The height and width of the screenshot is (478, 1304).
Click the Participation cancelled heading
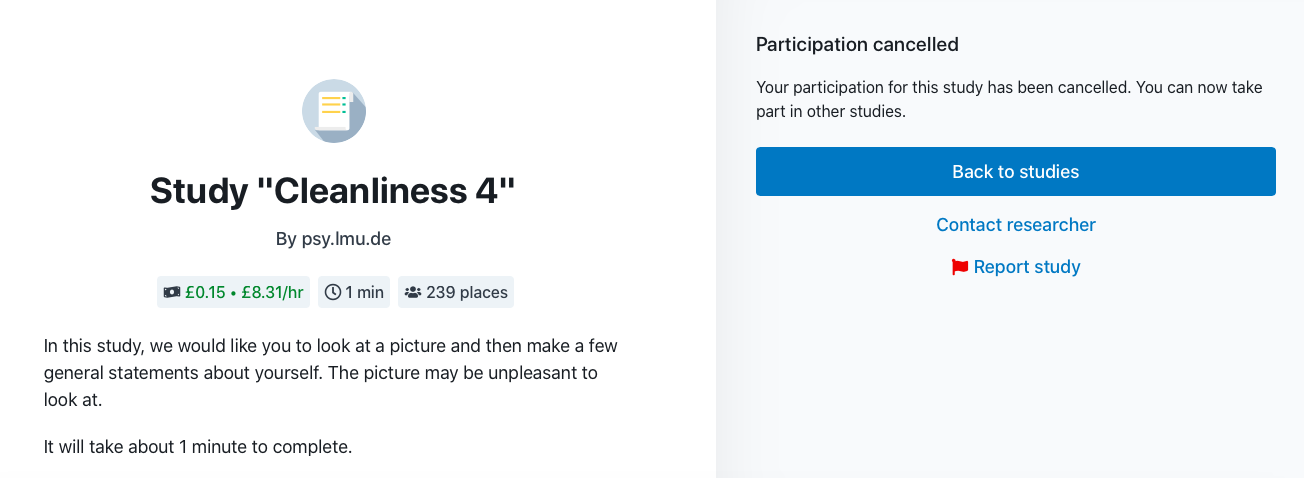857,44
